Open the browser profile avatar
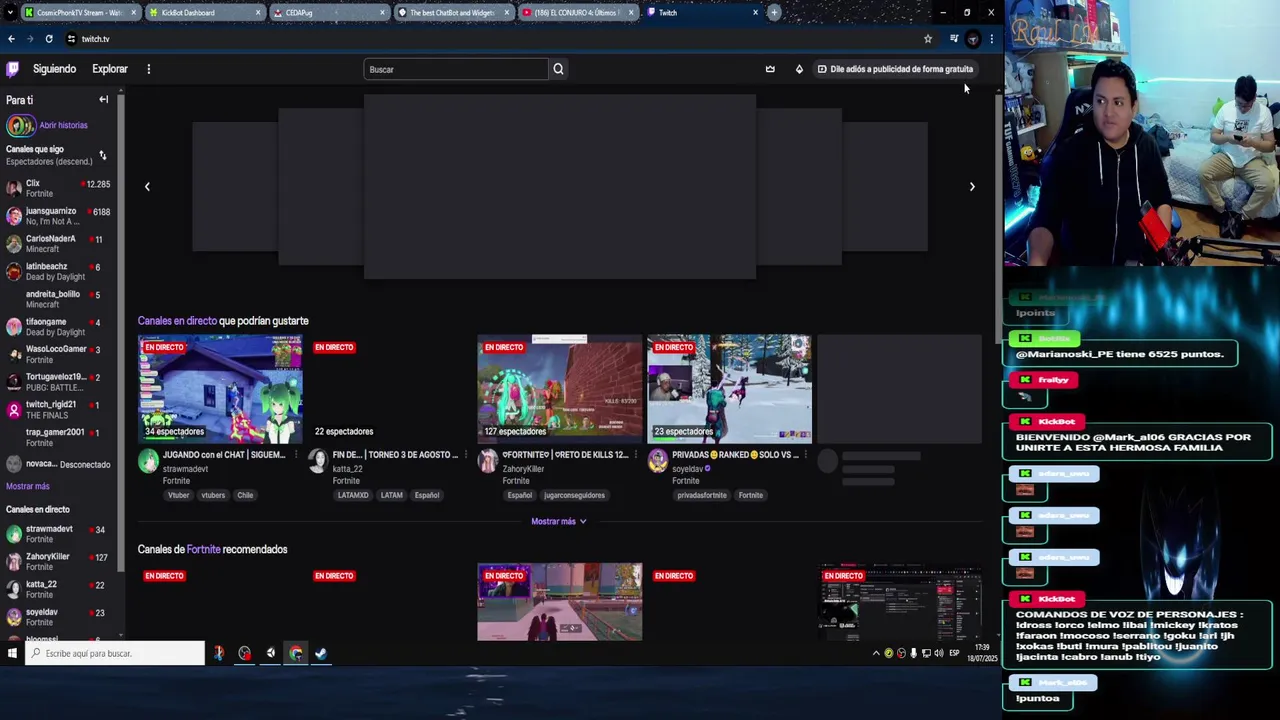This screenshot has width=1280, height=720. click(973, 39)
